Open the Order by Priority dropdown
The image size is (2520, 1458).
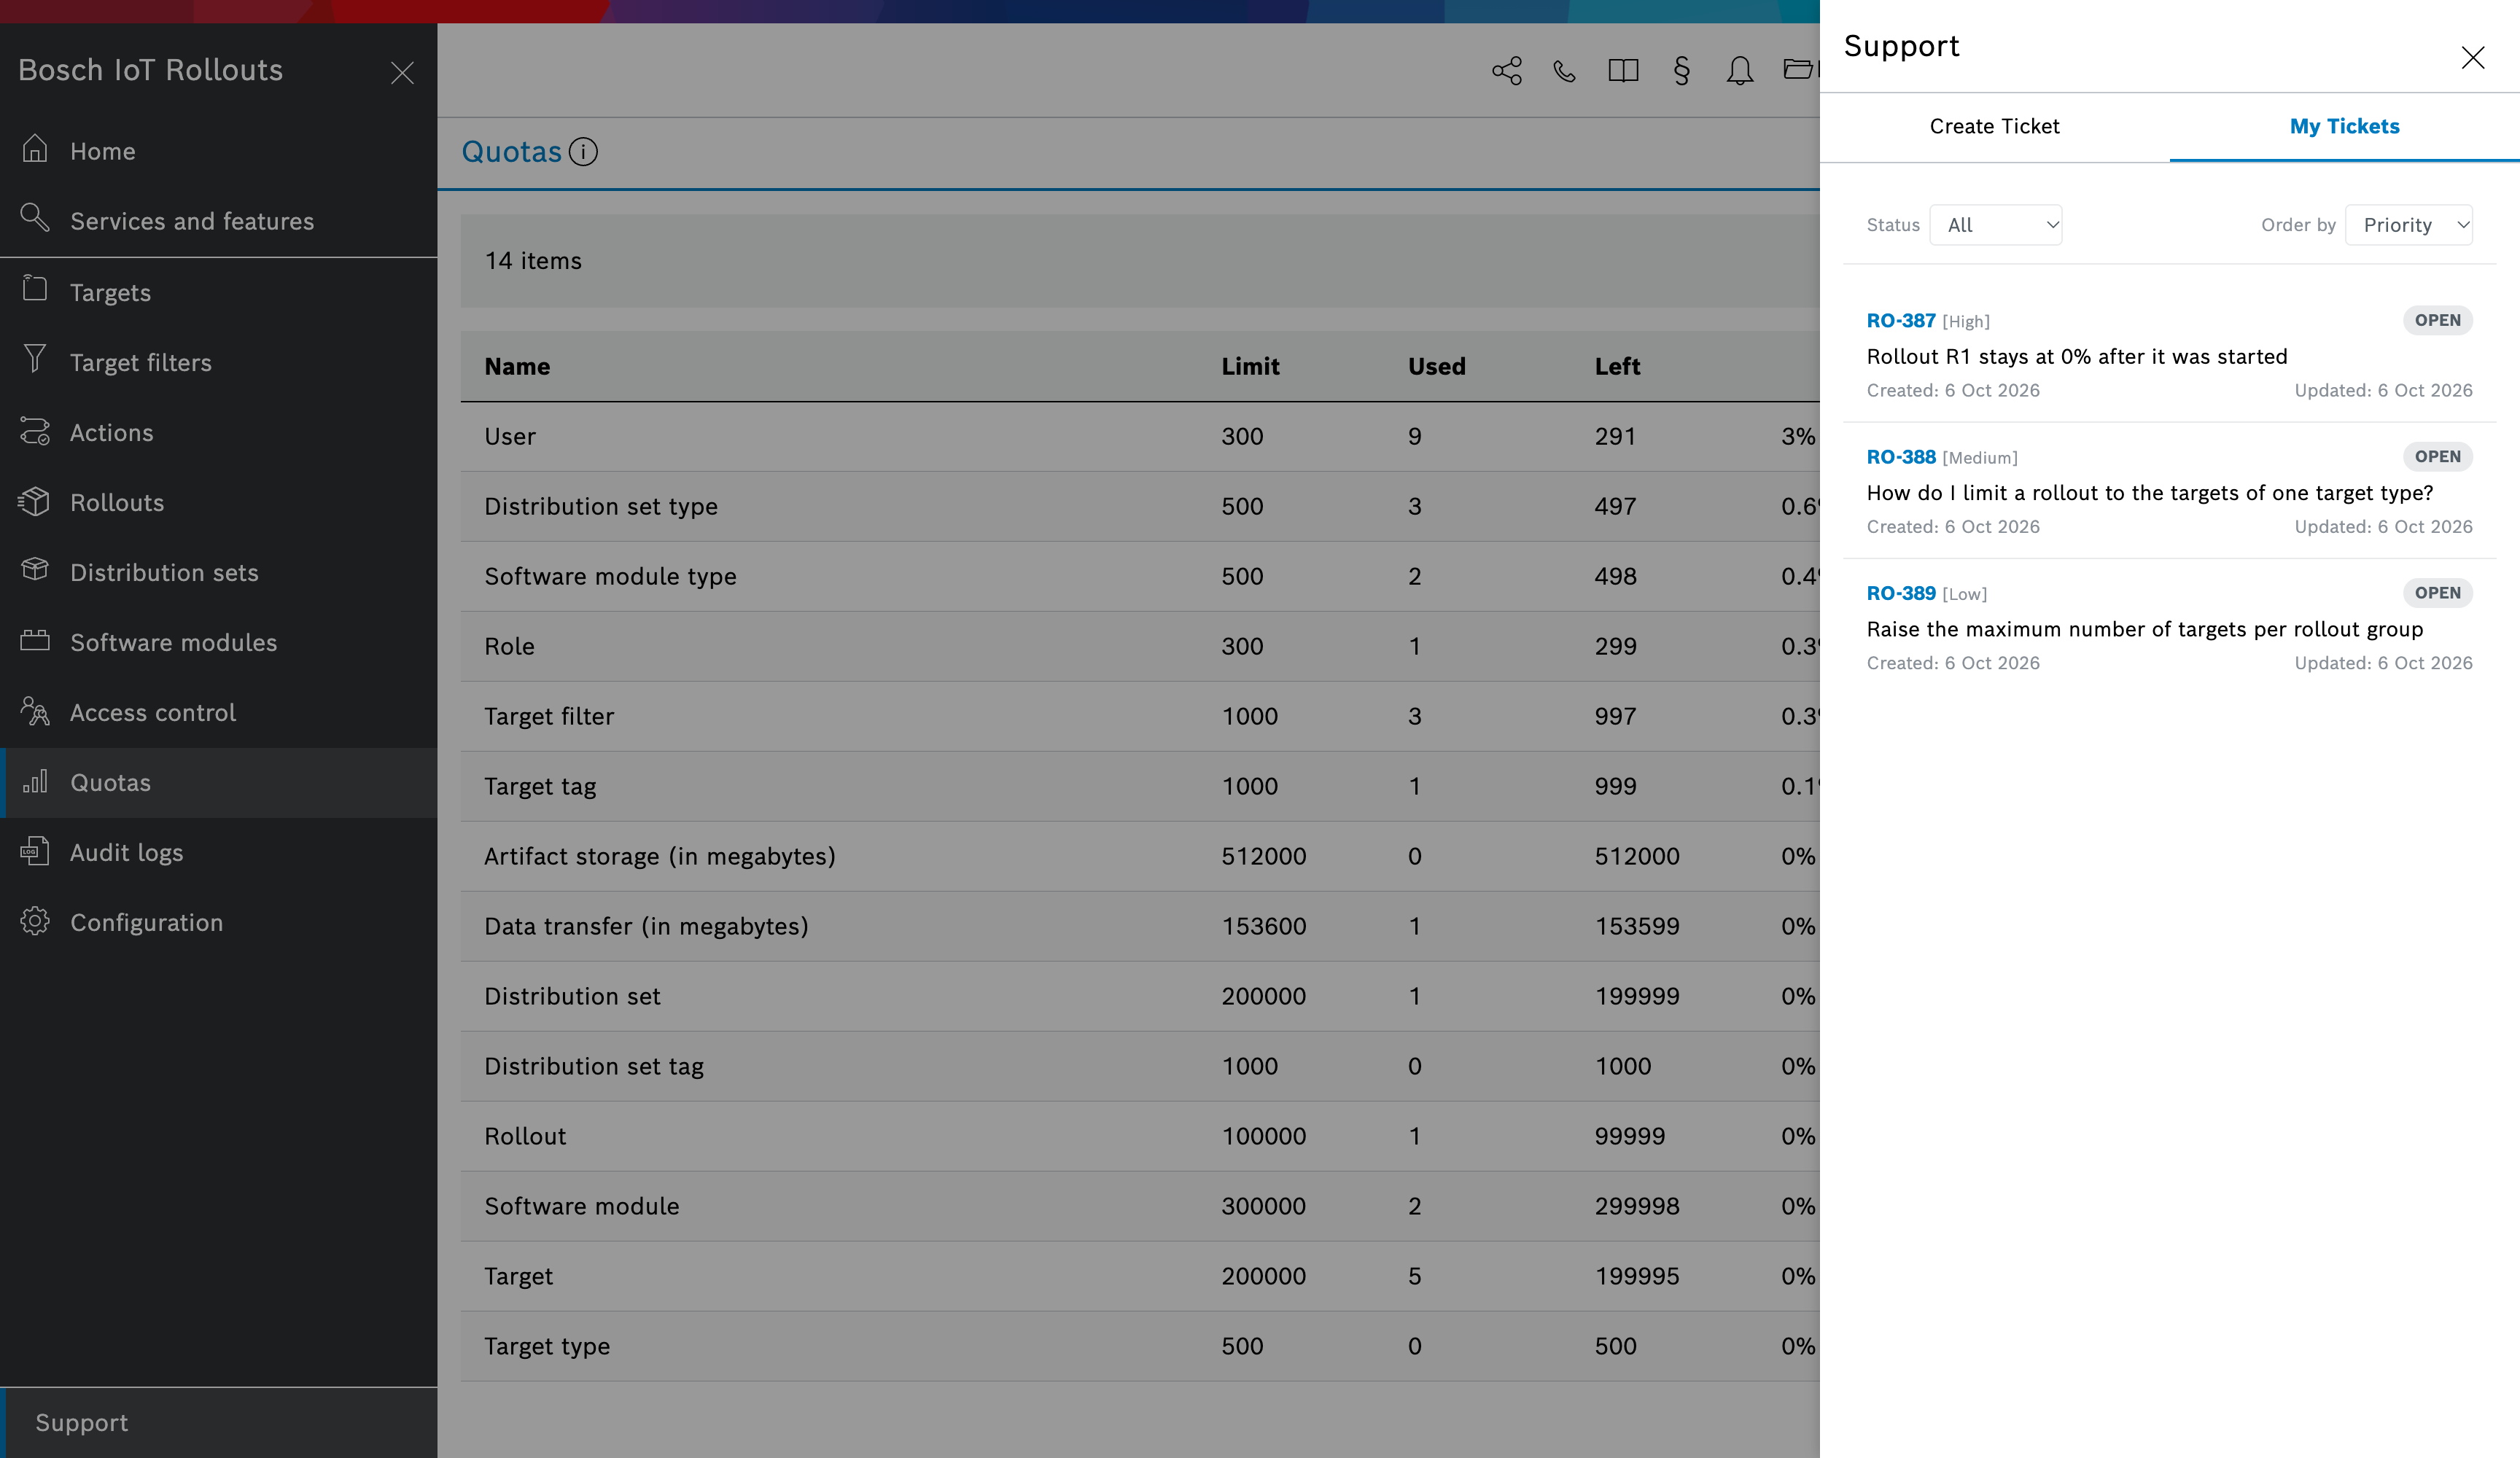pos(2409,225)
